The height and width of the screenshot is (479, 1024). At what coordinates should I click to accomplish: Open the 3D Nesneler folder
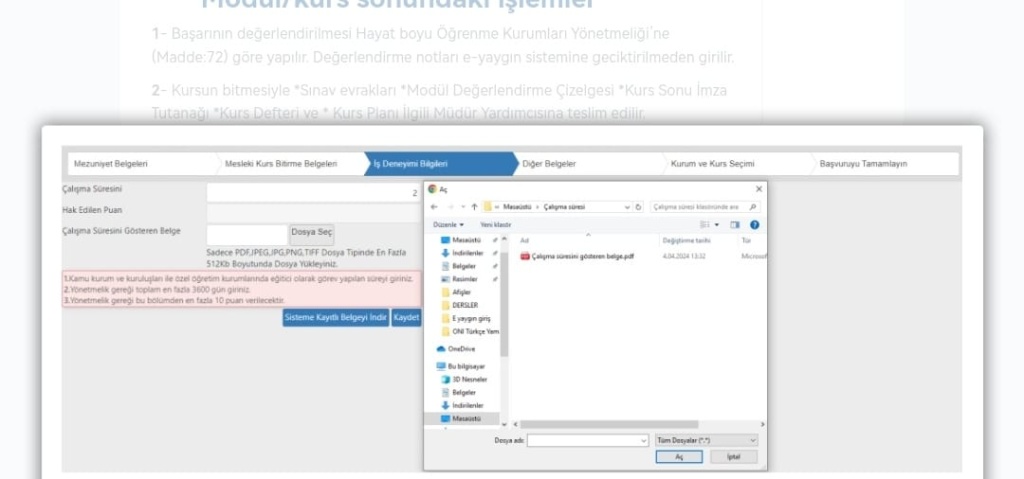pyautogui.click(x=468, y=380)
